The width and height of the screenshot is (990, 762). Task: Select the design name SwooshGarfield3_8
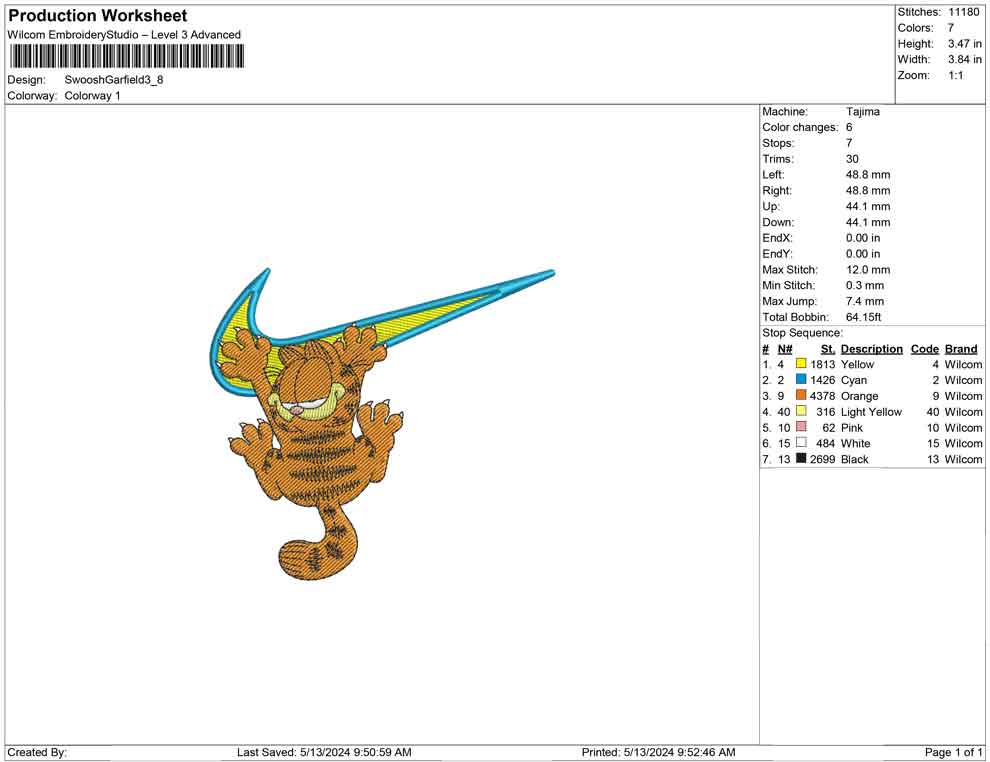pos(113,79)
